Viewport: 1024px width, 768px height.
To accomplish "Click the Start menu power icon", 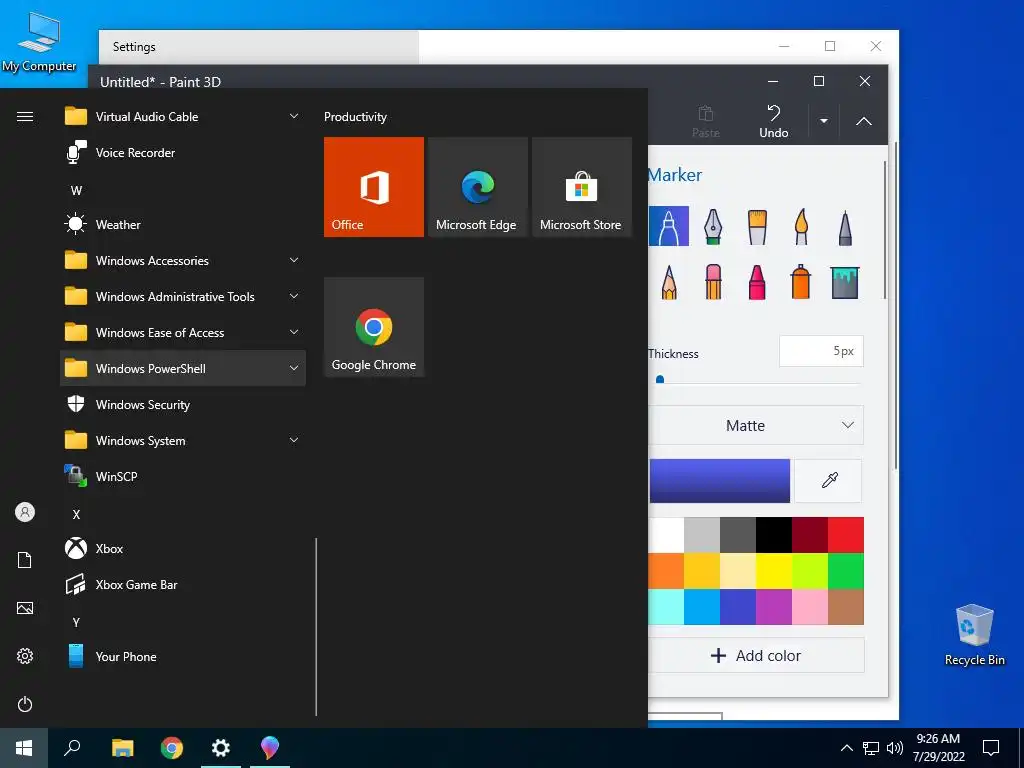I will (x=25, y=704).
